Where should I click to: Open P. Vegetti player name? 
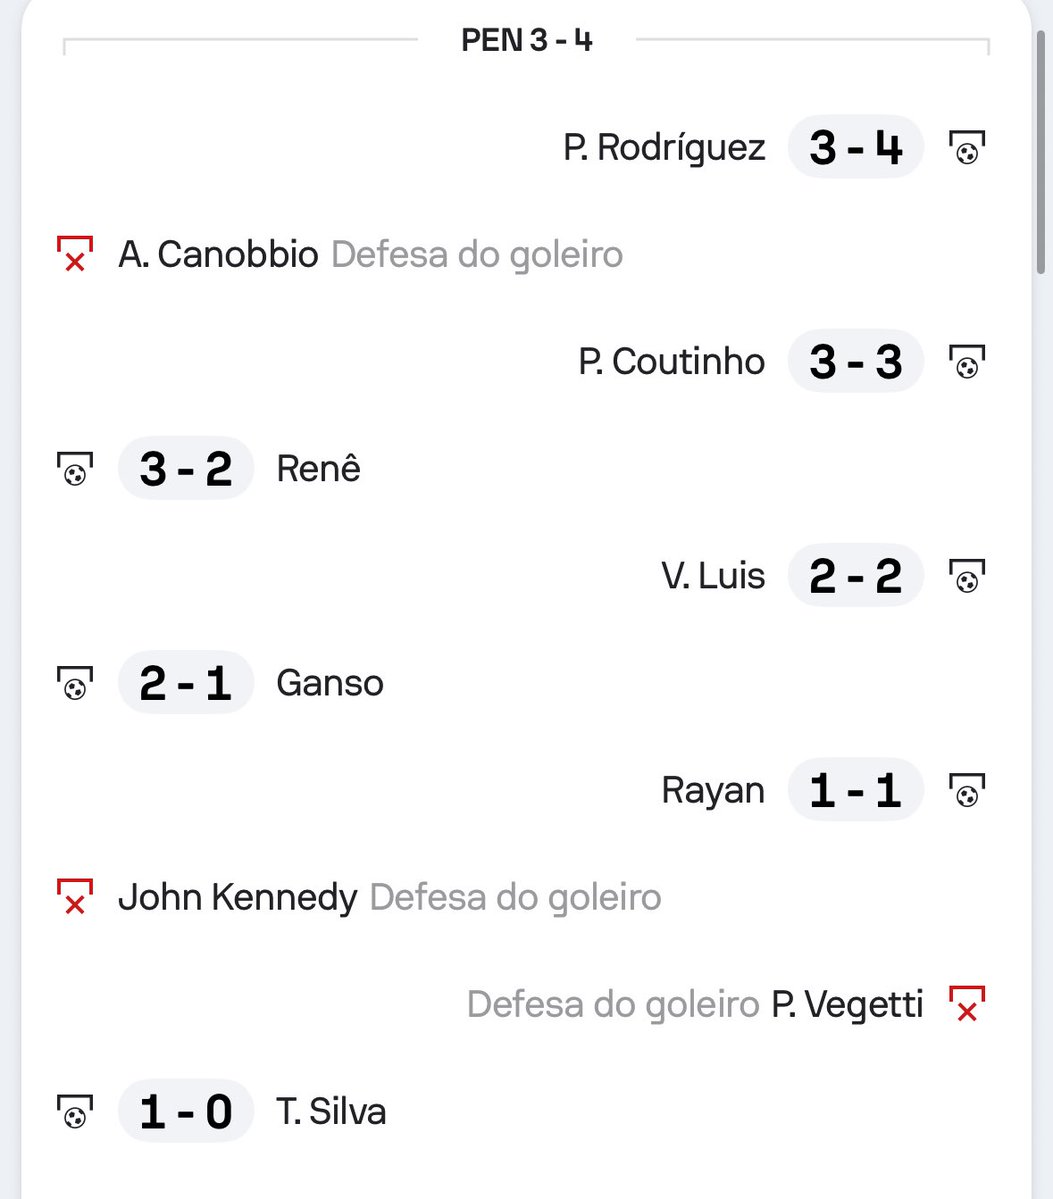847,1004
